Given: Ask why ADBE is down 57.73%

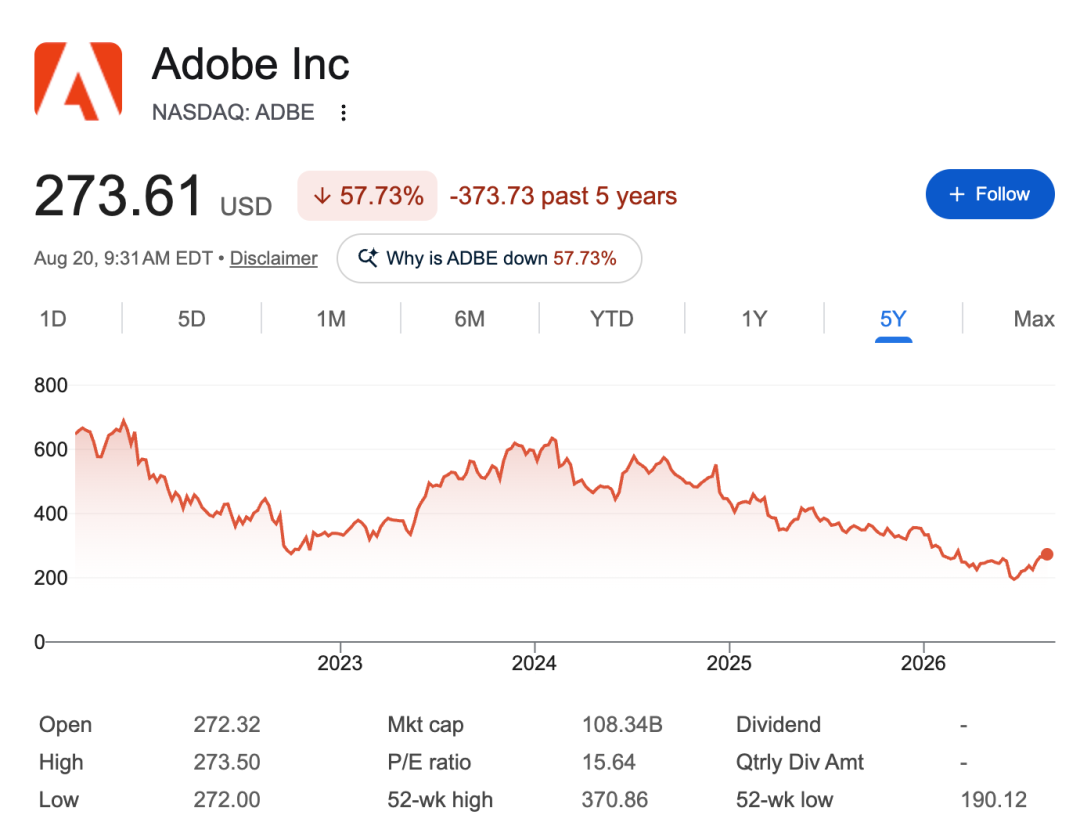Looking at the screenshot, I should 489,258.
